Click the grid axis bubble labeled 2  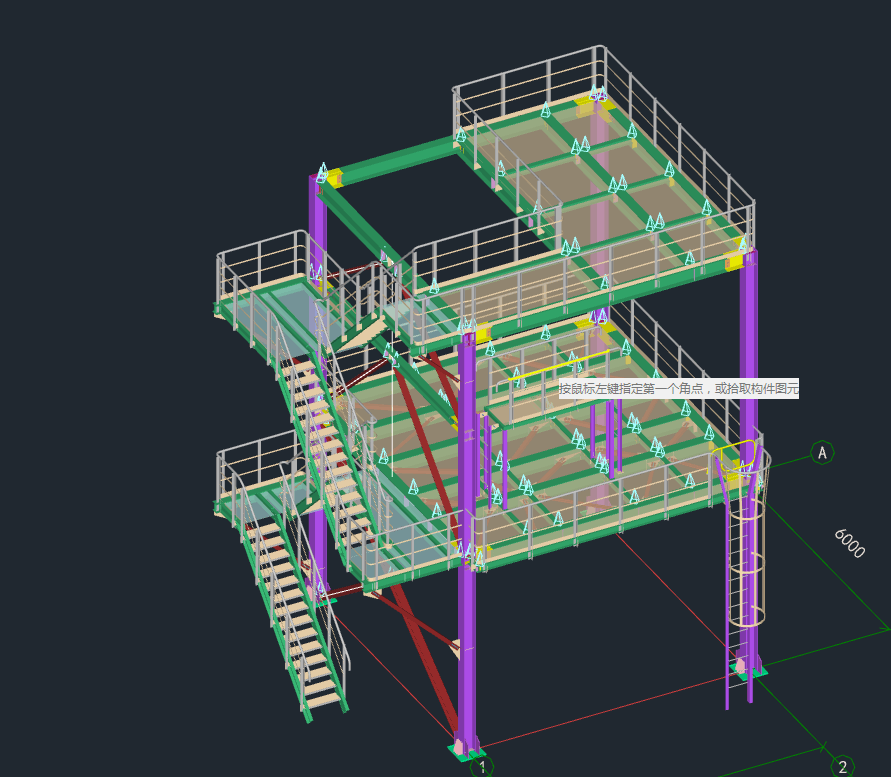(843, 766)
